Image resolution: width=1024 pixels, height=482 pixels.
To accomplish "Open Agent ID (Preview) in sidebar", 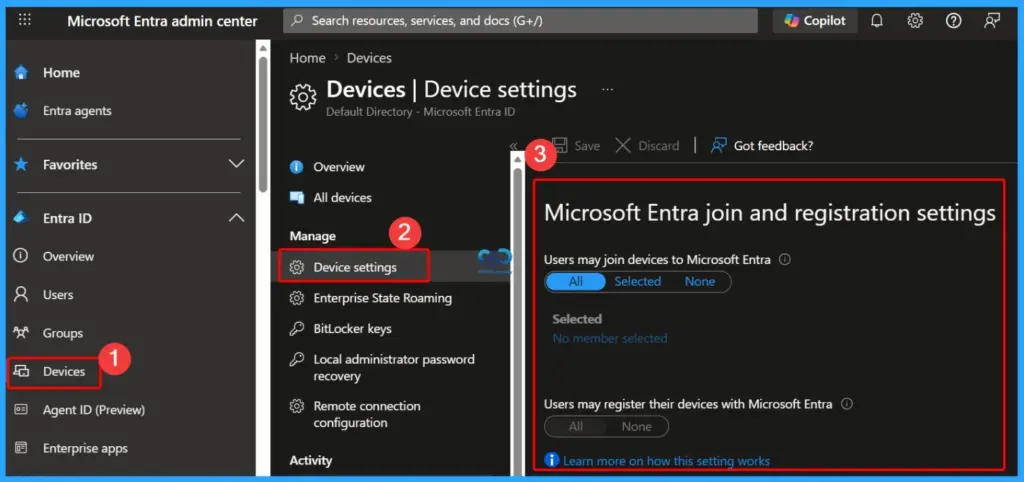I will (x=93, y=410).
